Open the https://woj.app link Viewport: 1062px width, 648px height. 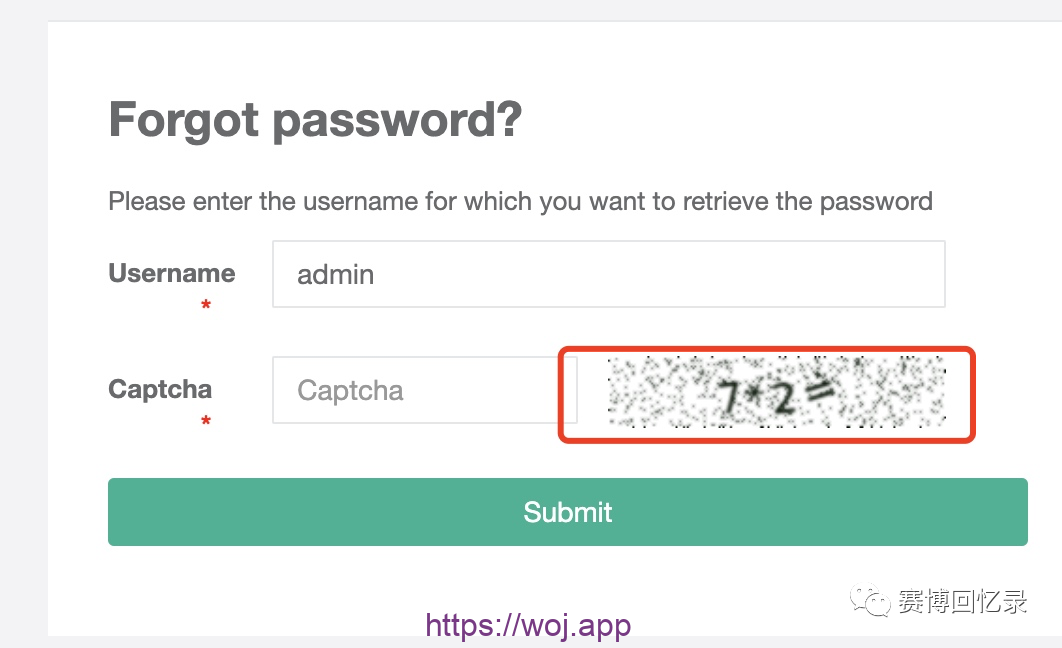pos(528,626)
